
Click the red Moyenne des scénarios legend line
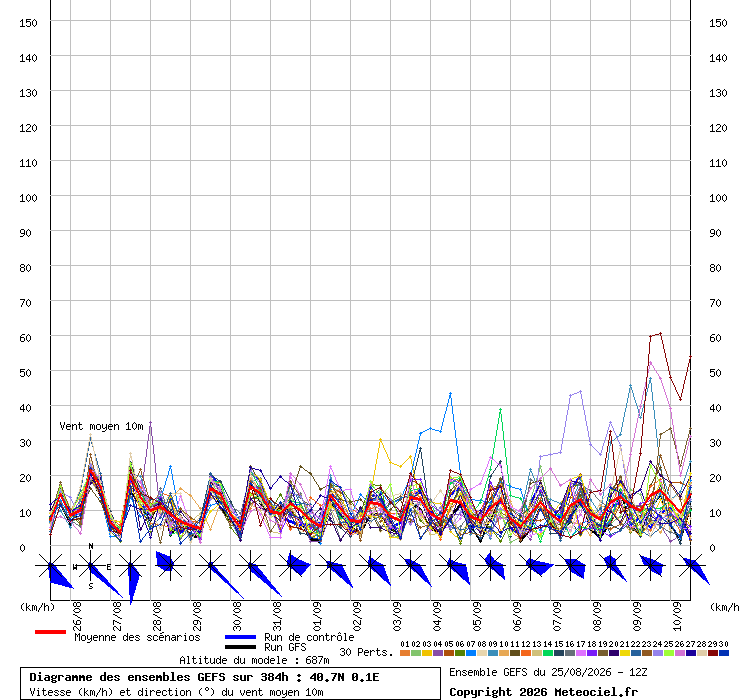(x=50, y=632)
